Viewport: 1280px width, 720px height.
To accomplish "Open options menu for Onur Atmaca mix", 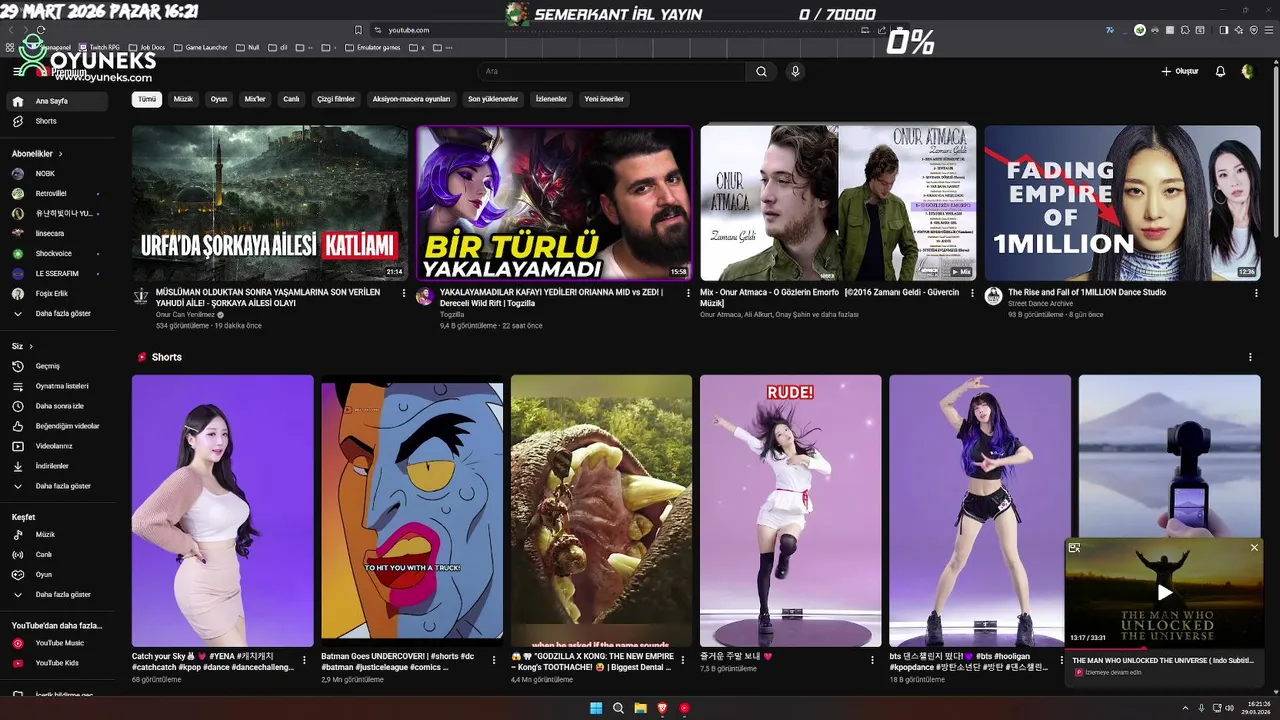I will 972,293.
